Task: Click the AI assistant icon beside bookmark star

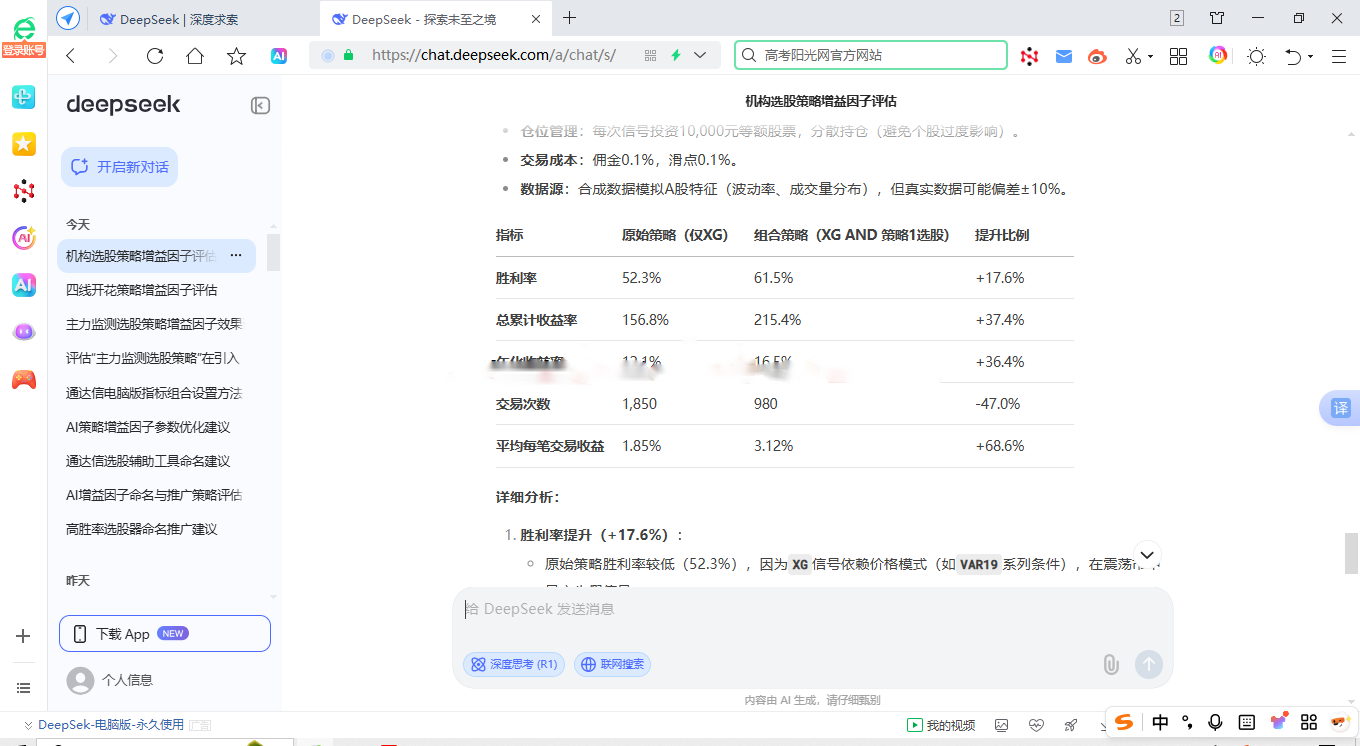Action: point(279,56)
